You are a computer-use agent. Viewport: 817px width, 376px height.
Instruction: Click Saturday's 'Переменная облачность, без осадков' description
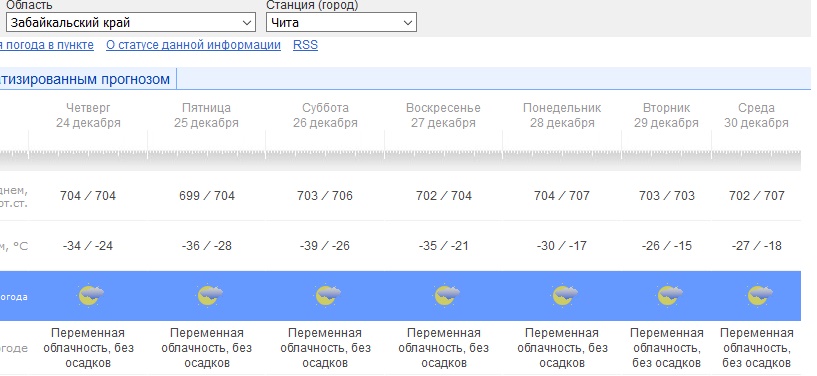(x=325, y=348)
